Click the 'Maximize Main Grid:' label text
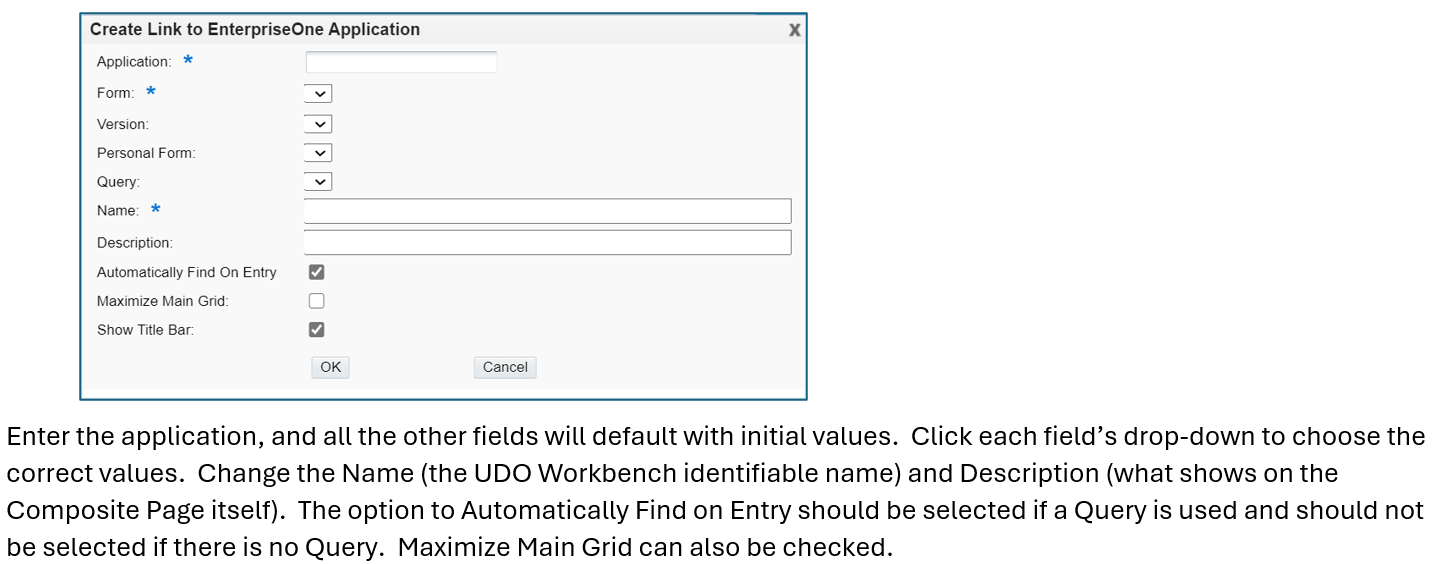The height and width of the screenshot is (564, 1455). pos(163,301)
